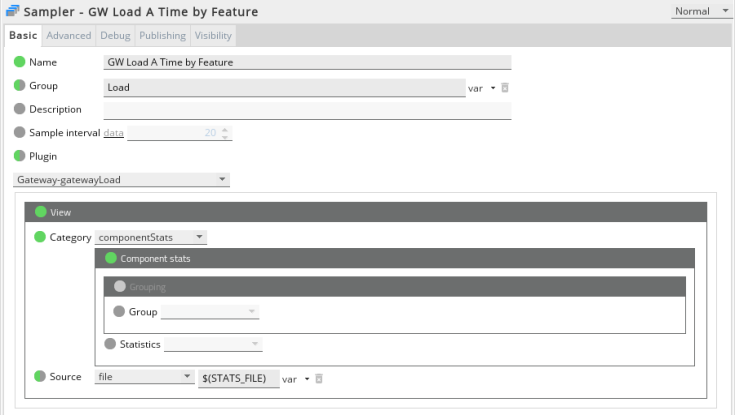Click the Description text field

308,110
